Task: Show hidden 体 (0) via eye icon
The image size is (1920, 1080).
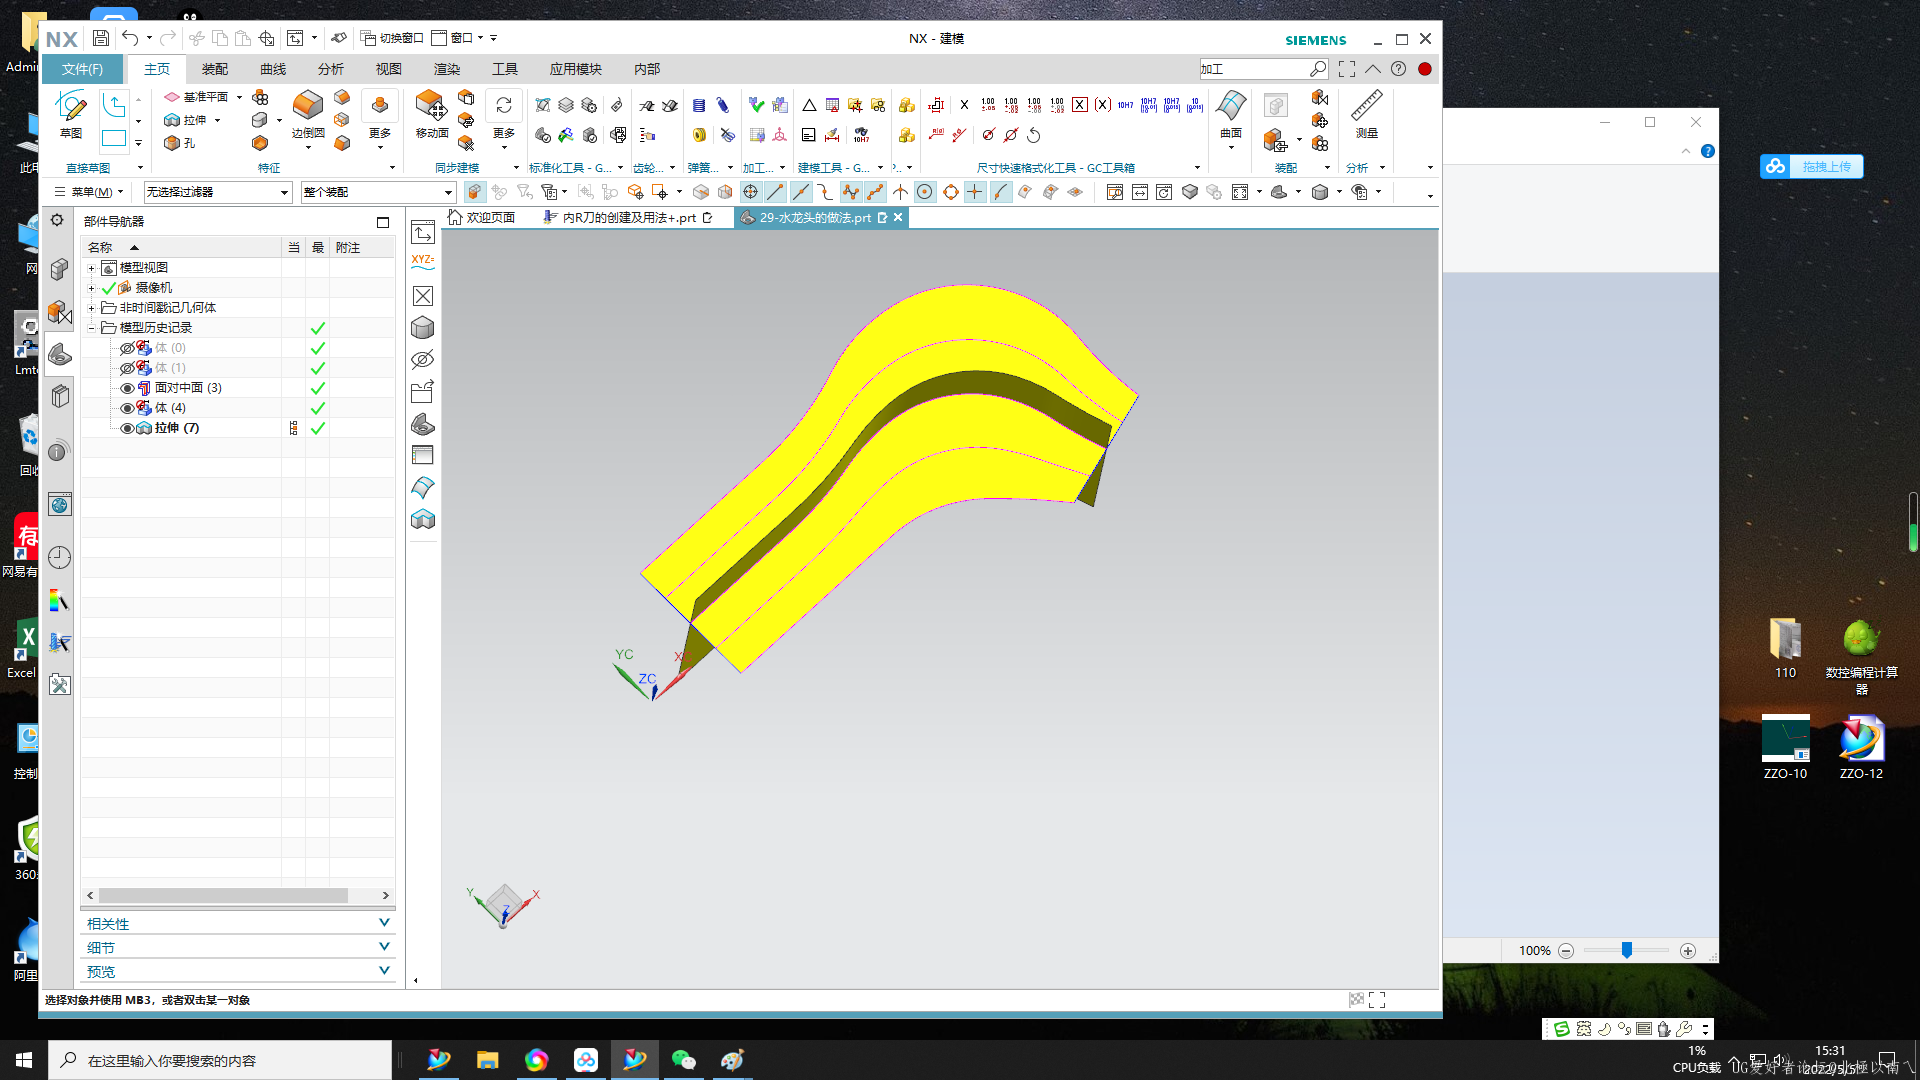Action: coord(127,348)
